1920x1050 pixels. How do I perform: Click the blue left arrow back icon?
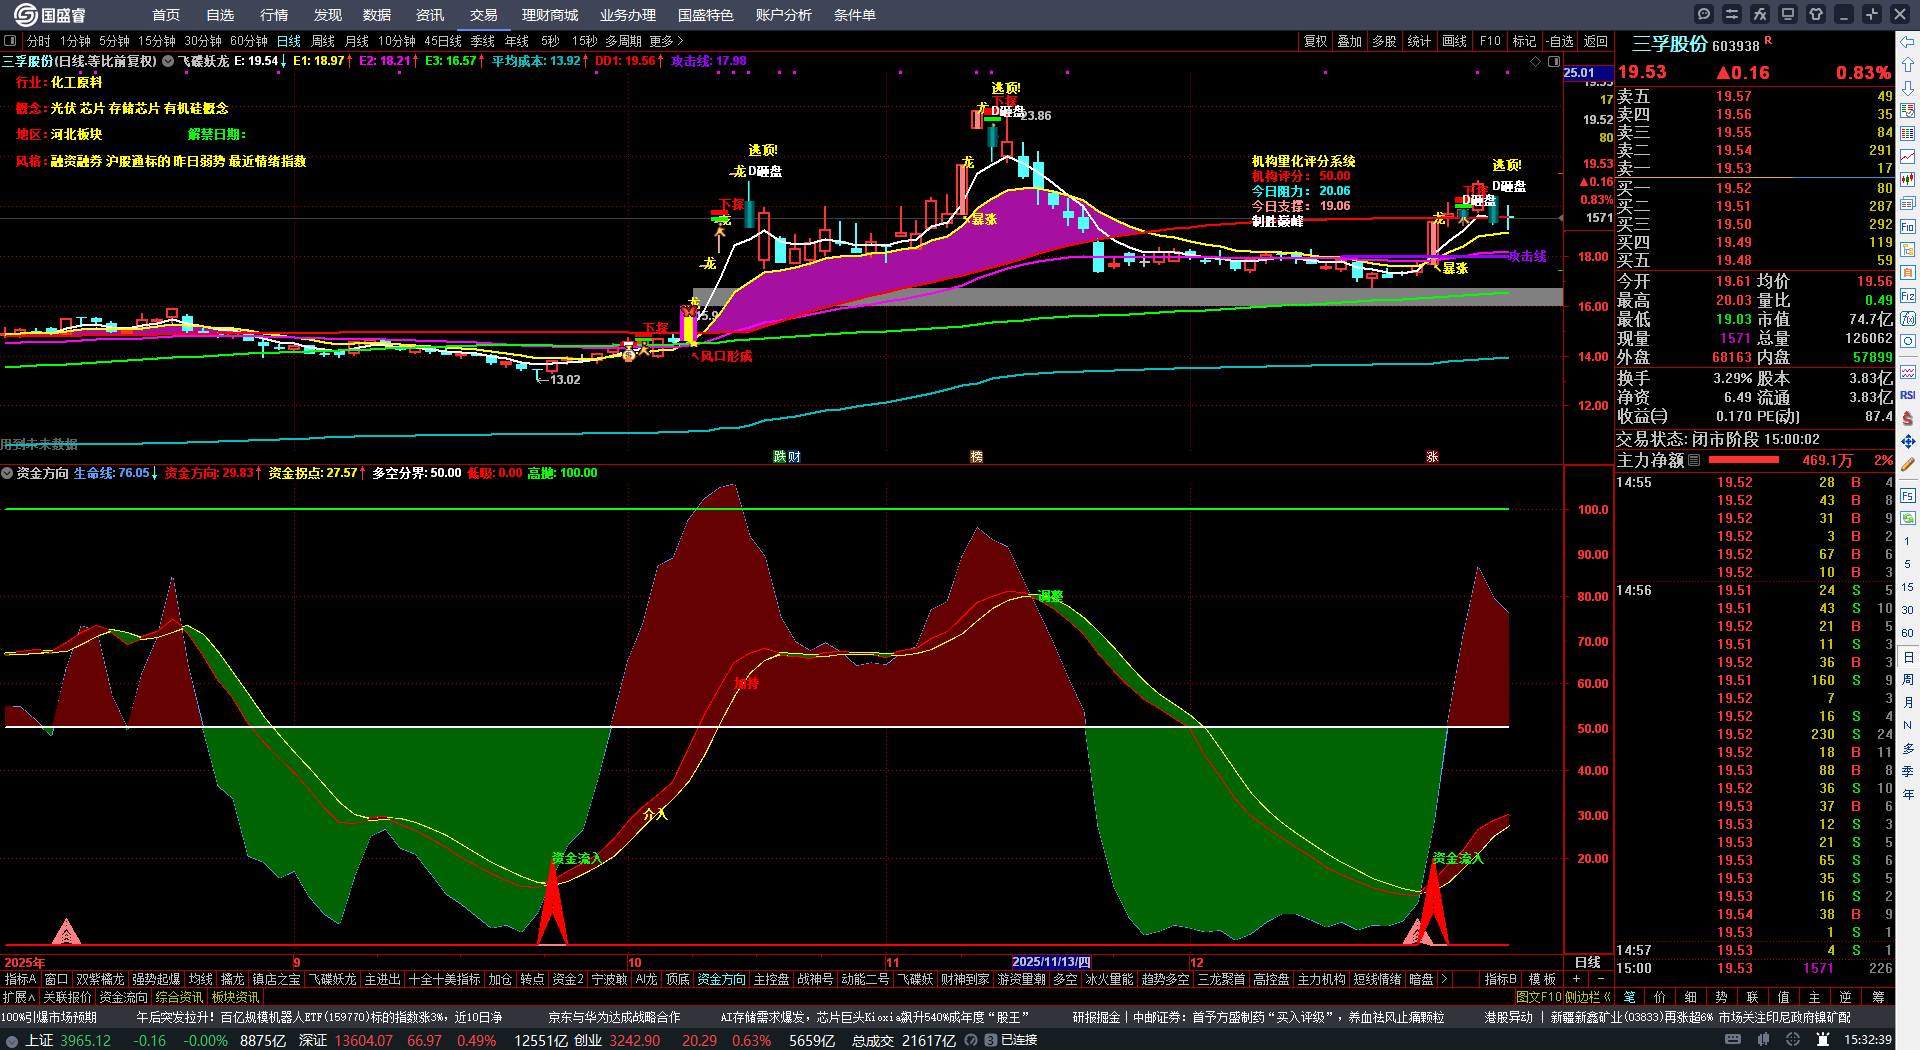[1908, 41]
